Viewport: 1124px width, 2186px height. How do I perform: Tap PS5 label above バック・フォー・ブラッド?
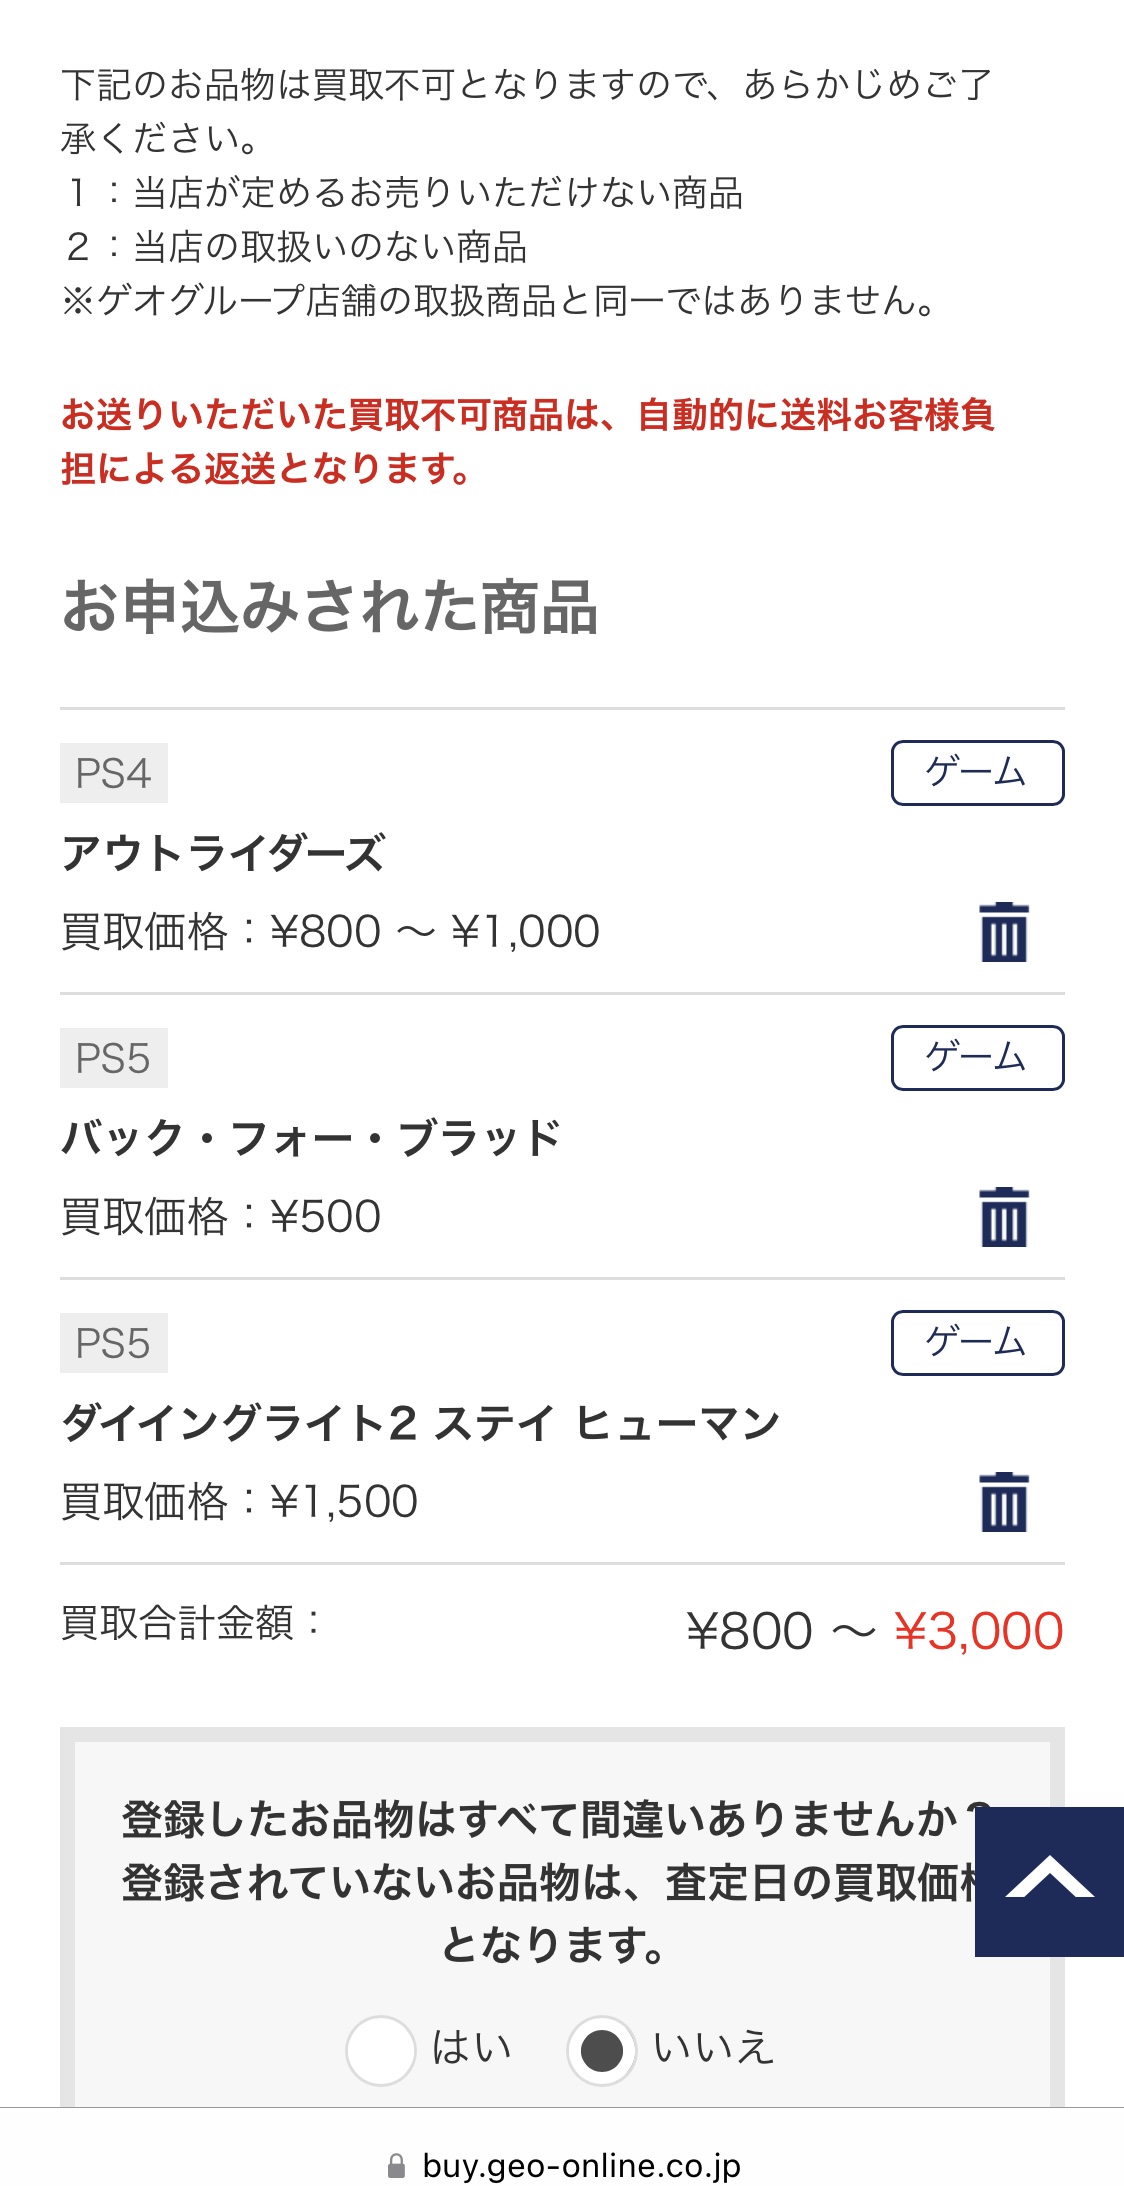click(114, 1058)
